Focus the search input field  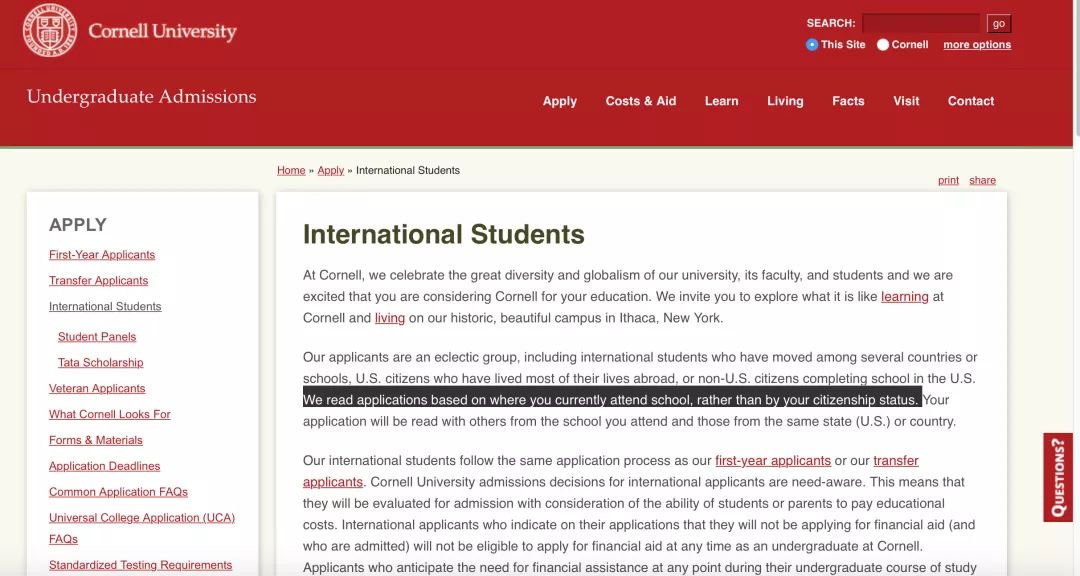(x=920, y=23)
